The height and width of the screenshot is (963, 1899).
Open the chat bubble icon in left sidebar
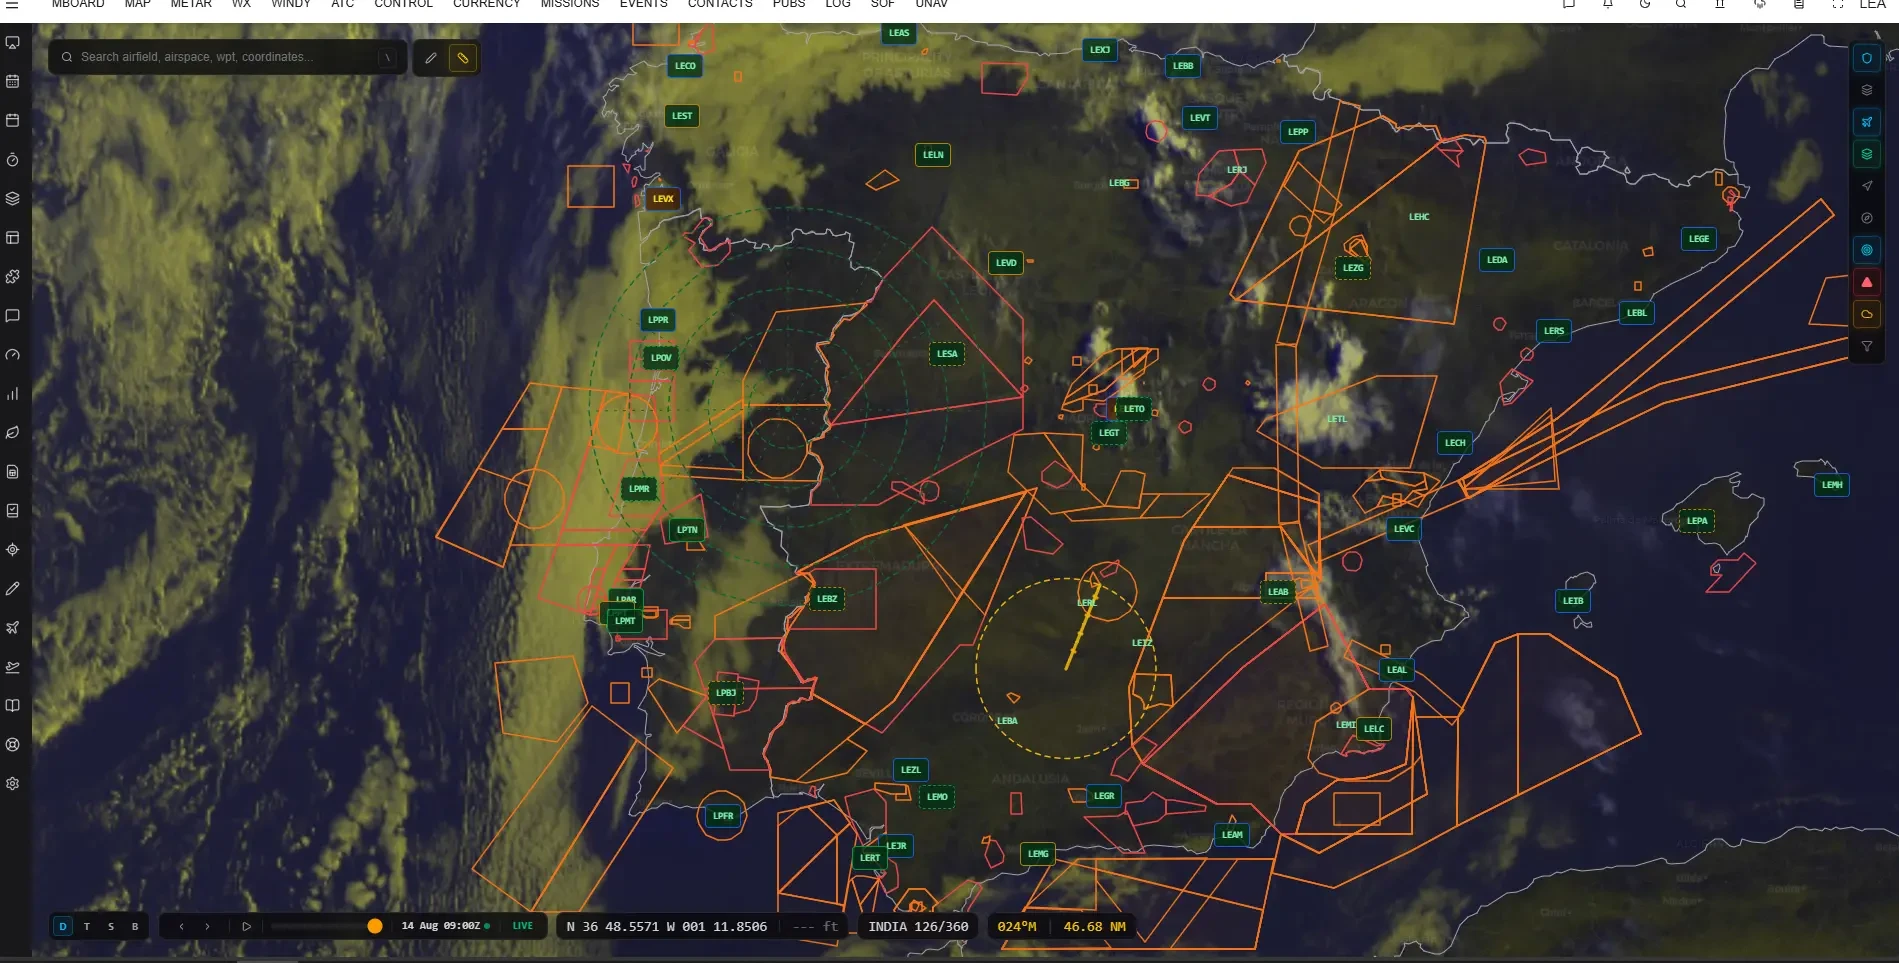(x=13, y=316)
